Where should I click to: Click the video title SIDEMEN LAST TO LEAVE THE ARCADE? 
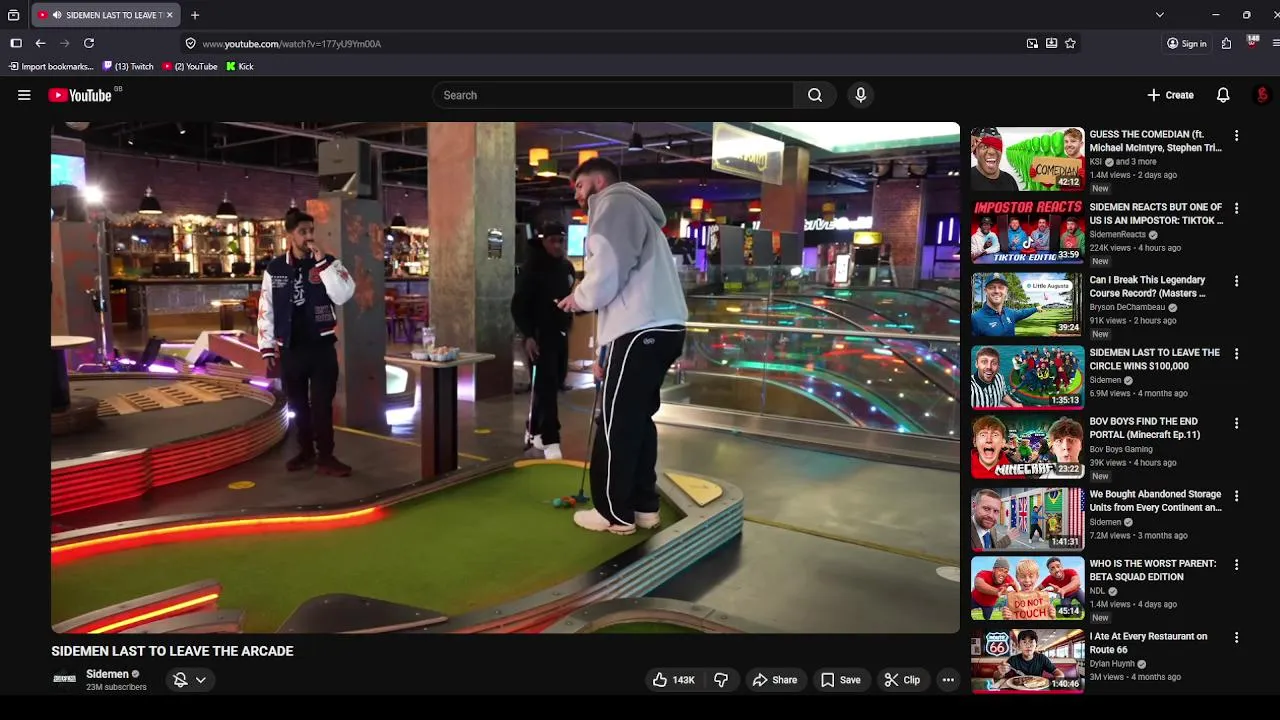point(172,651)
